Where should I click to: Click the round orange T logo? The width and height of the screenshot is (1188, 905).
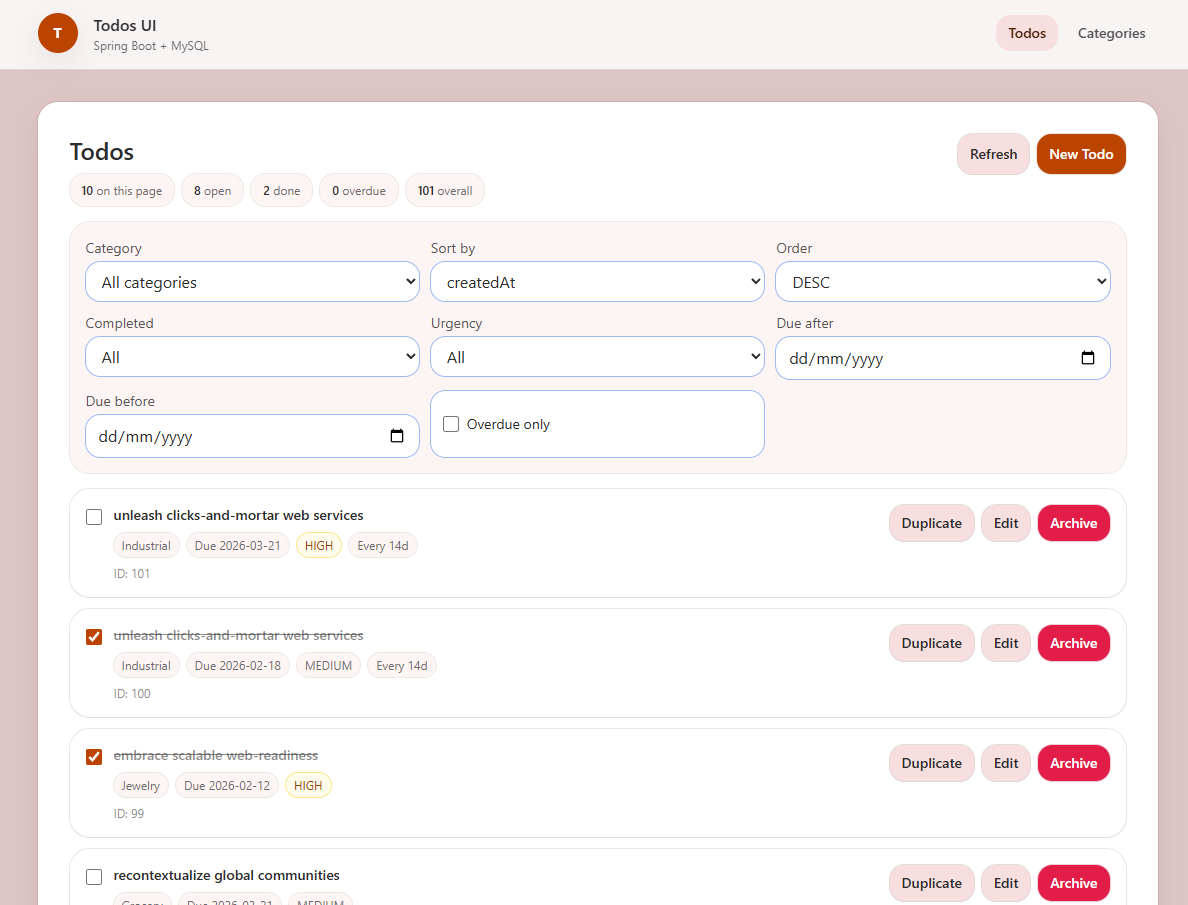(58, 33)
